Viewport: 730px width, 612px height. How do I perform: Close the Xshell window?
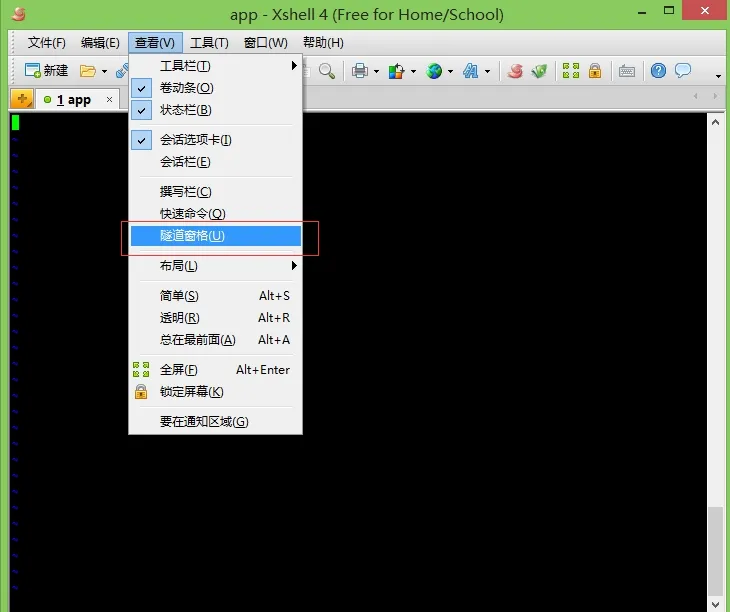click(x=705, y=10)
